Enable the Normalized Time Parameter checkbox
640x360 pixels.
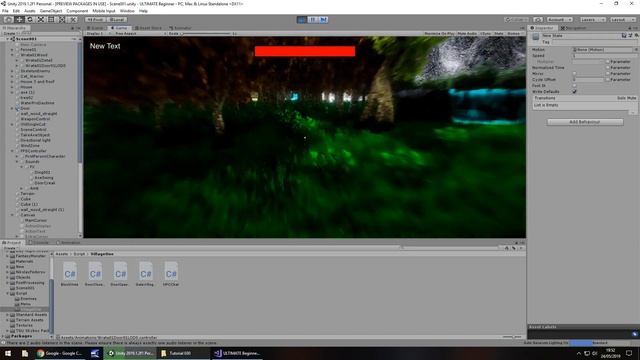point(608,68)
